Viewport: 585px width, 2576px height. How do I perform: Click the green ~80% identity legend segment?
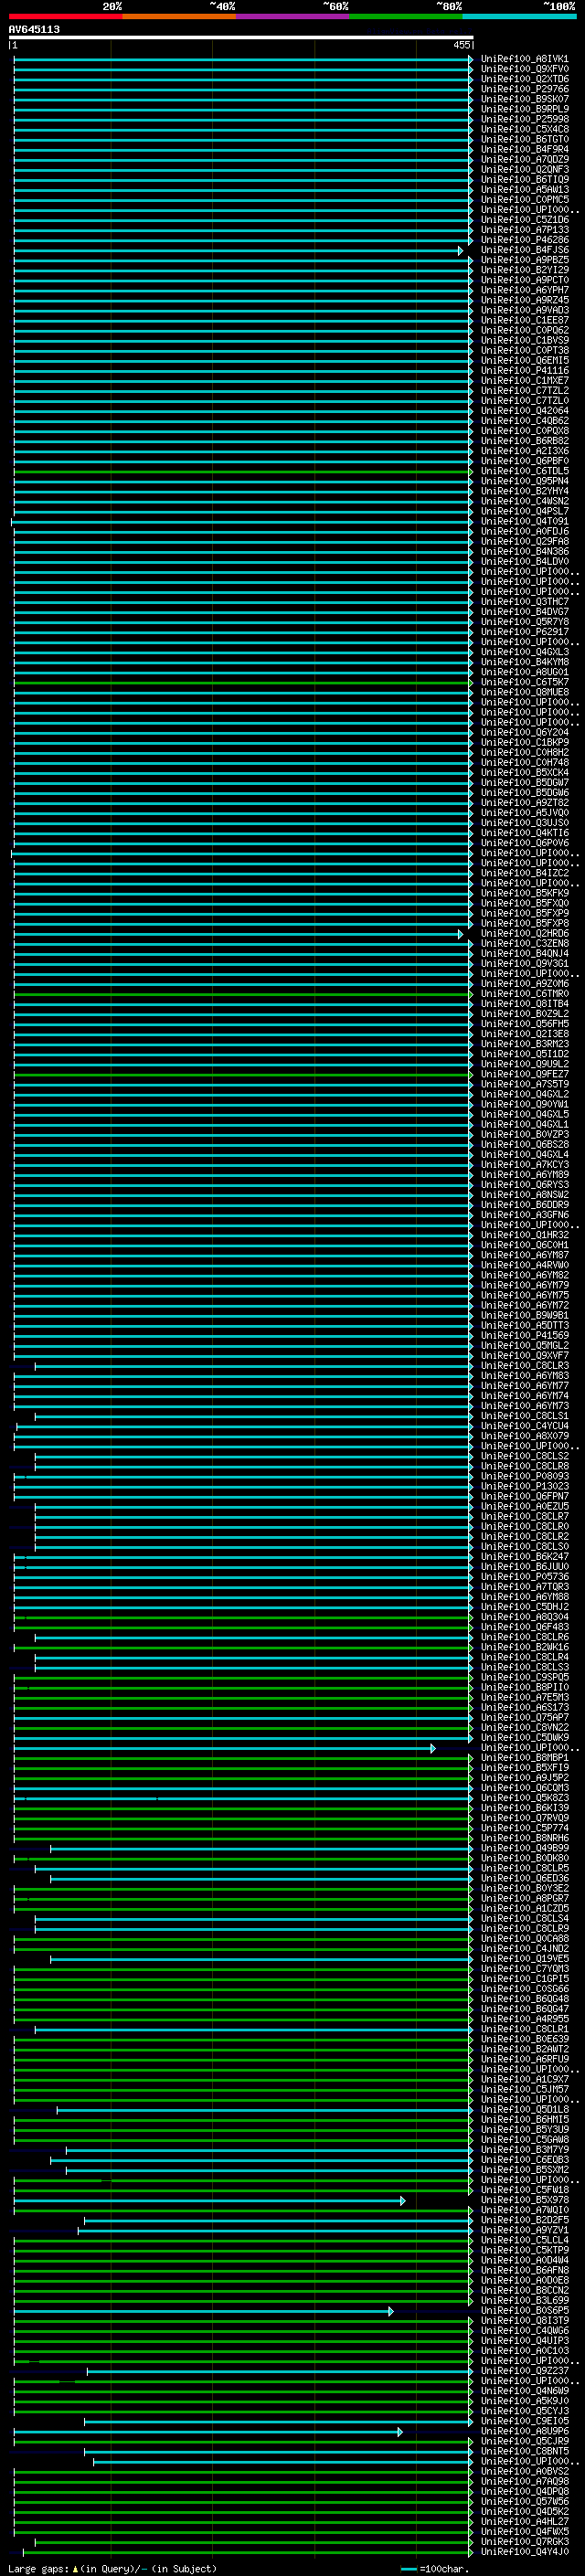click(406, 16)
